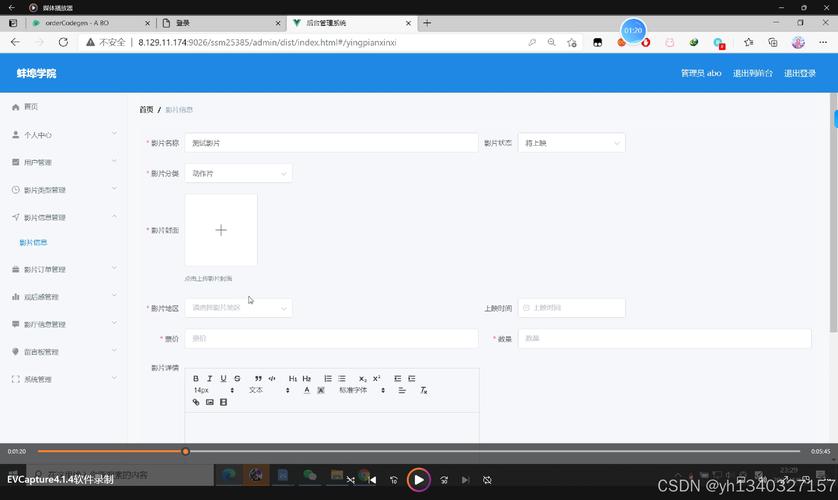Open the 影片状态 status dropdown
838x500 pixels.
tap(571, 143)
